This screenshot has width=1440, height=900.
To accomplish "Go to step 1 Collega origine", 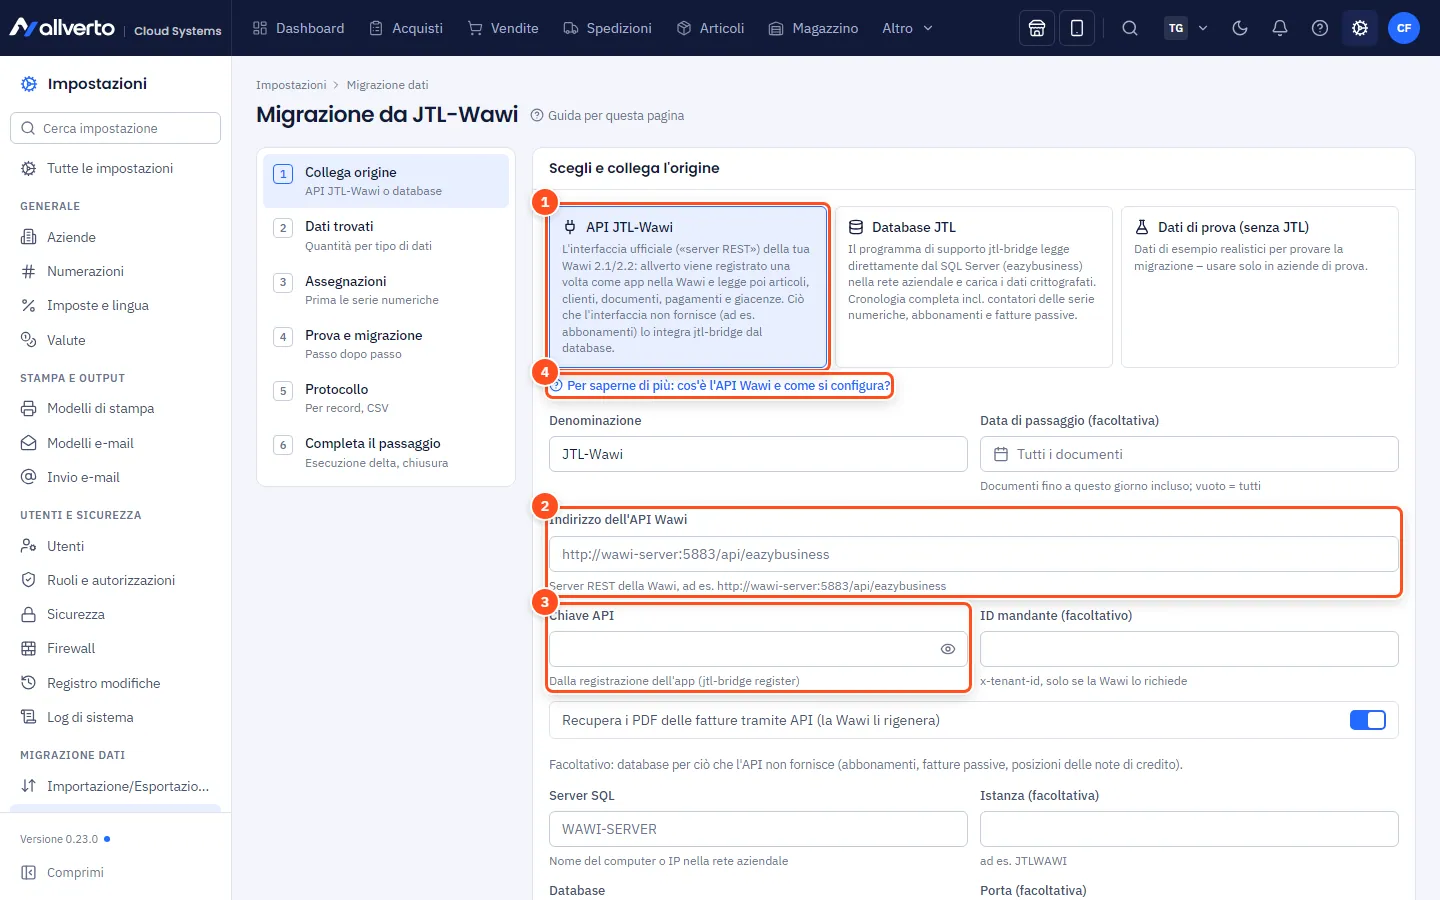I will 386,181.
